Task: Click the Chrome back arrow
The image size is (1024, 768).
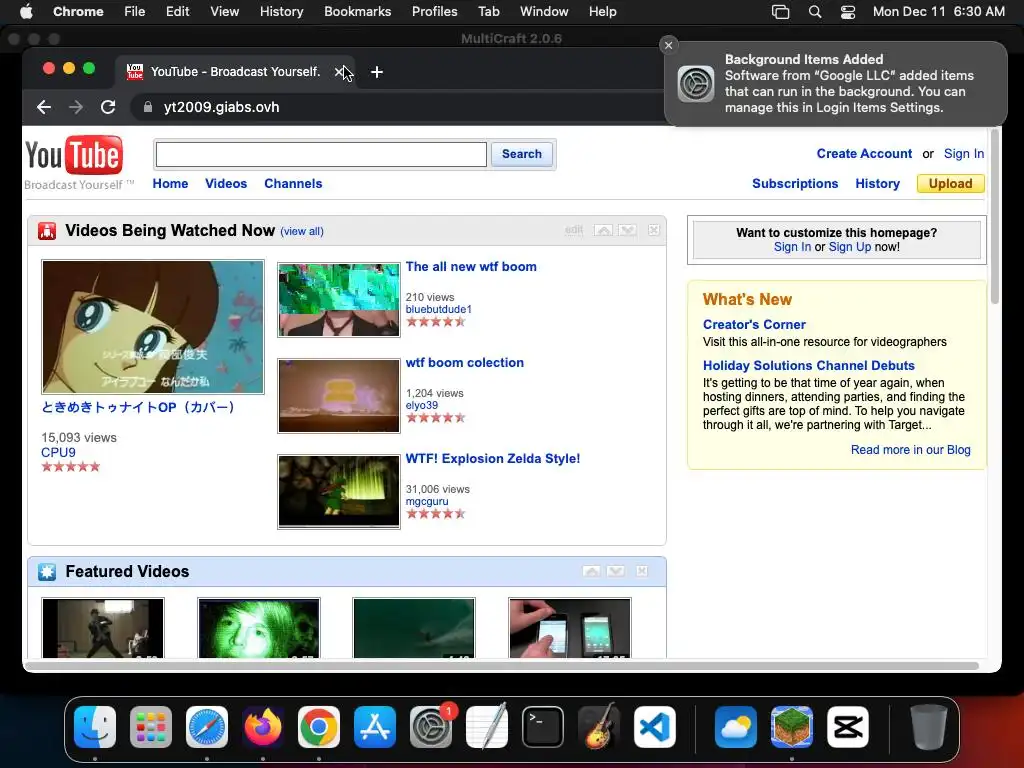Action: point(44,107)
